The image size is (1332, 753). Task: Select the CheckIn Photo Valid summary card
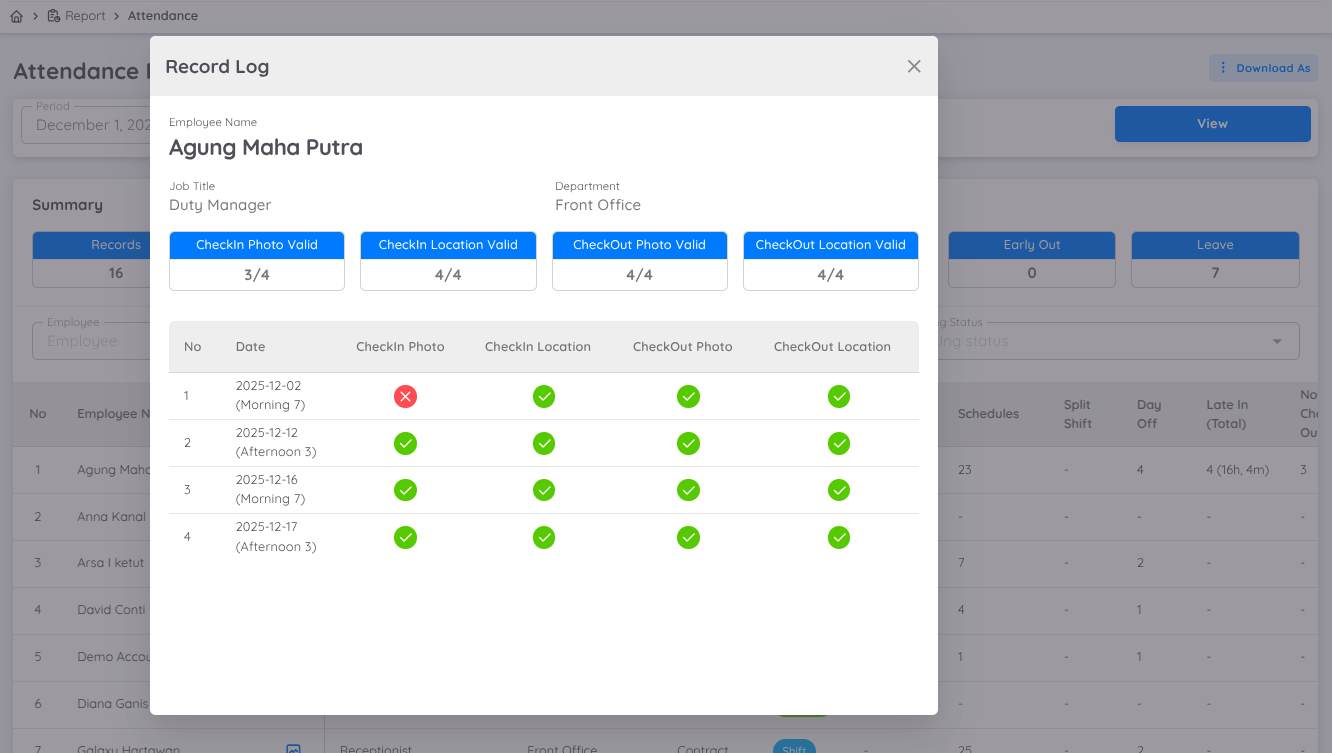pyautogui.click(x=257, y=261)
